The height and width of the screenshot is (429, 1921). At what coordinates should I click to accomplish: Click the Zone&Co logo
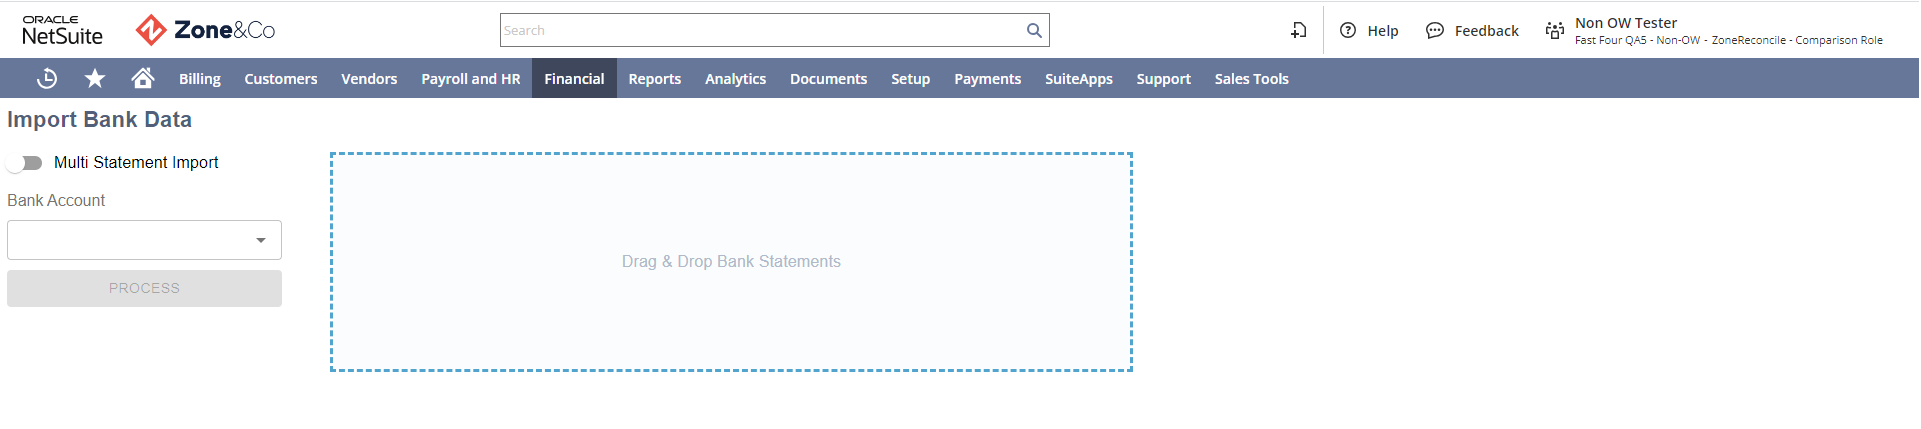tap(206, 30)
